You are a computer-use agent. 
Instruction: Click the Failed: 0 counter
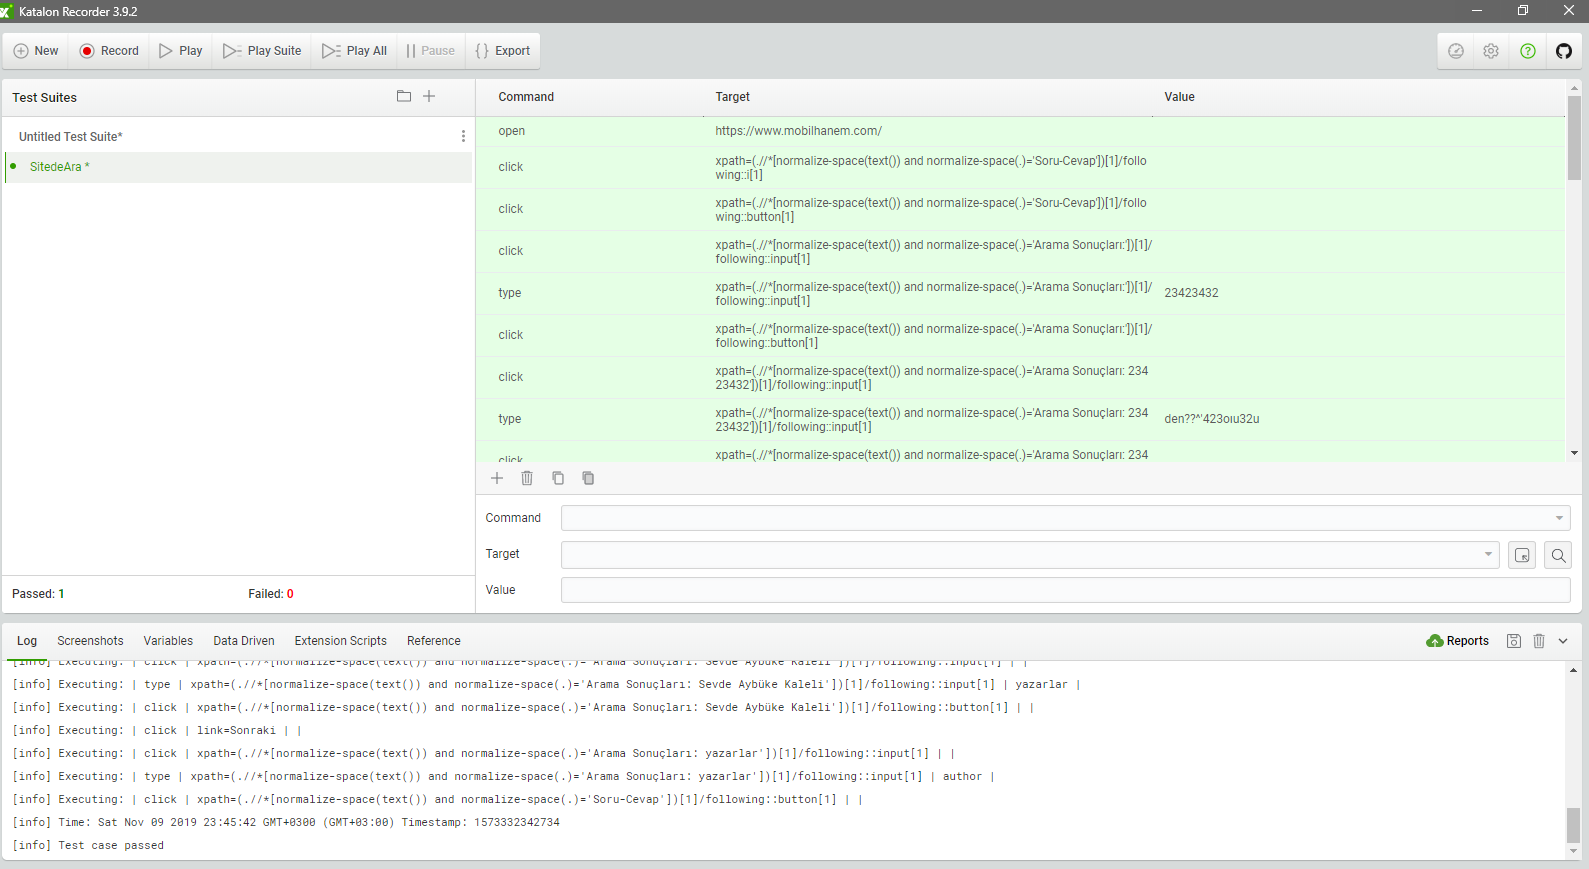tap(271, 594)
